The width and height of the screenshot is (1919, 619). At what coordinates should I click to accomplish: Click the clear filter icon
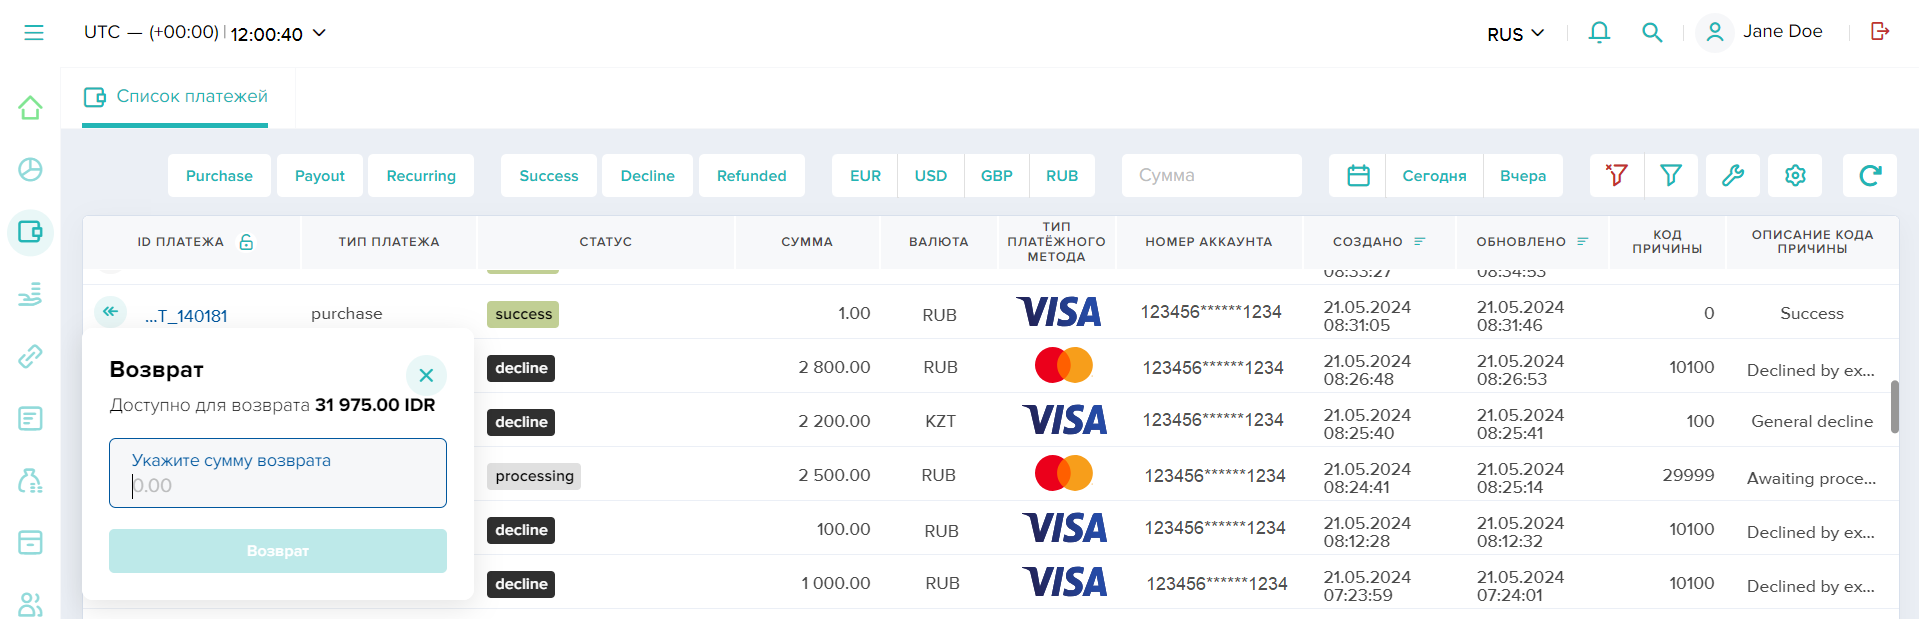click(x=1616, y=176)
